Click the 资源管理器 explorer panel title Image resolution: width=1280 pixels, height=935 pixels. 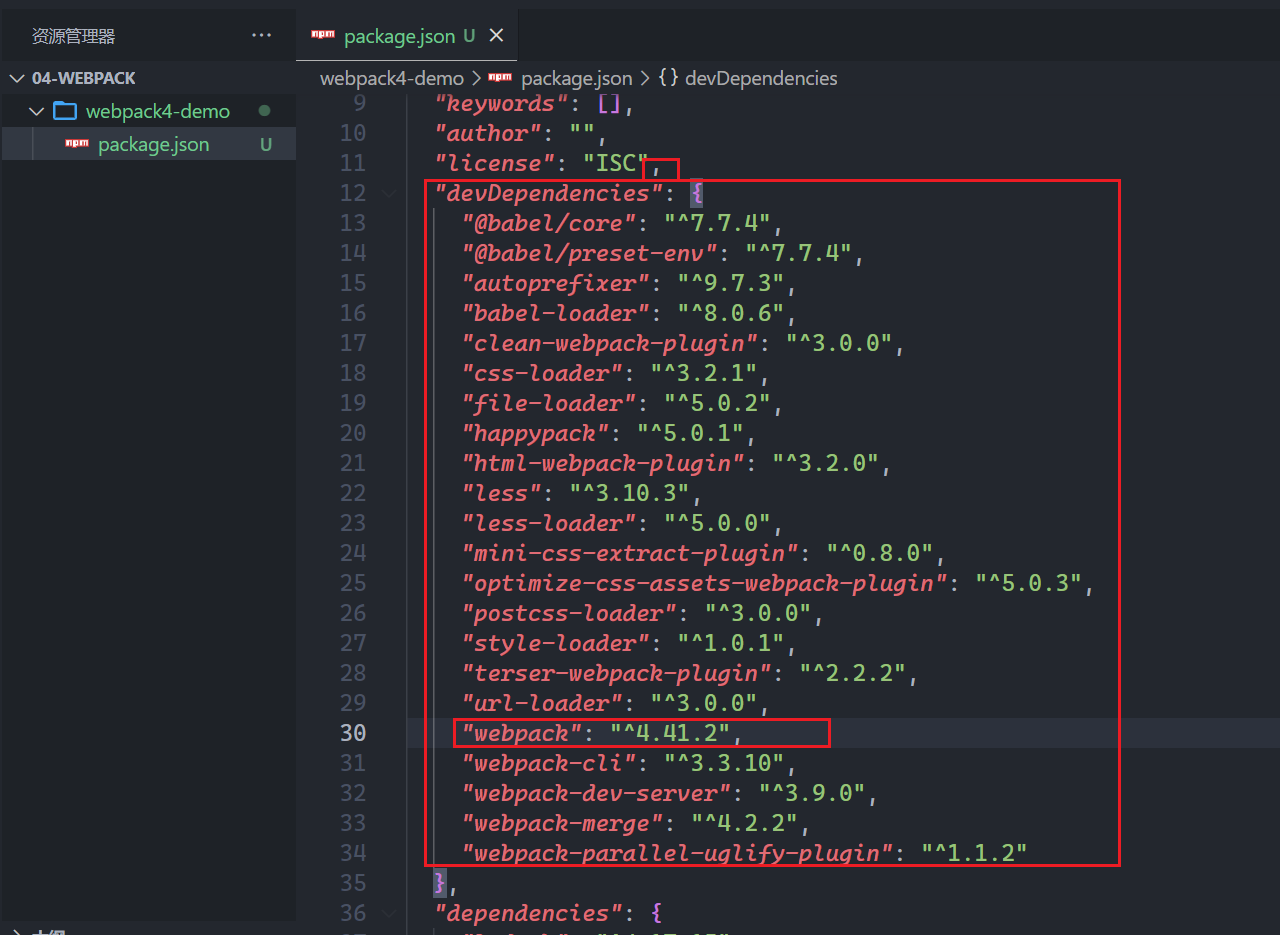[73, 36]
